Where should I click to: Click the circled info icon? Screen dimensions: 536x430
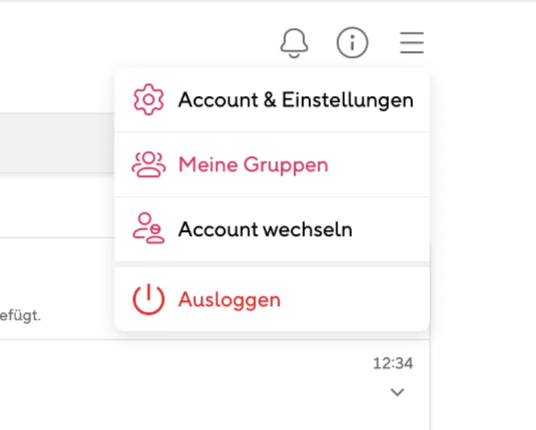[x=352, y=43]
